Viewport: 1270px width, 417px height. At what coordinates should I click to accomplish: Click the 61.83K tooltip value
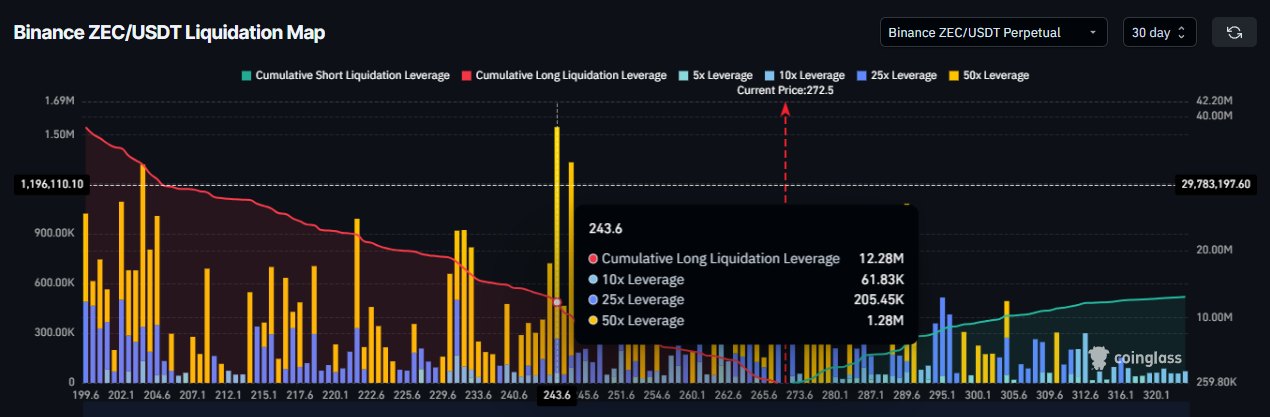pos(881,279)
